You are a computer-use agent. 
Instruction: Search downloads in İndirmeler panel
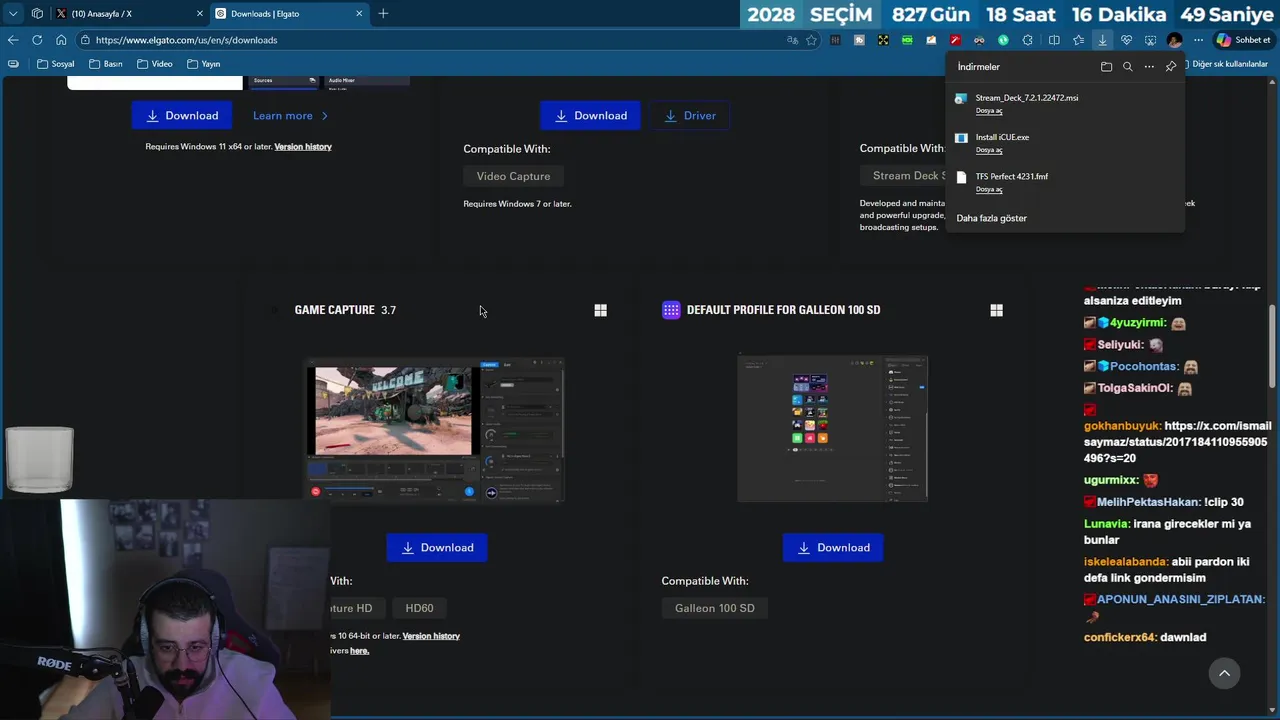coord(1127,67)
